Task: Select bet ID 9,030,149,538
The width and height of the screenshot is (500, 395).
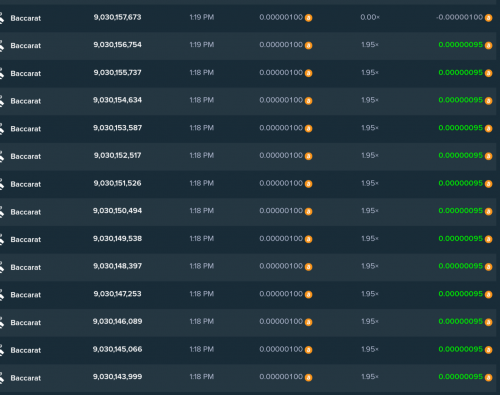Action: tap(117, 239)
